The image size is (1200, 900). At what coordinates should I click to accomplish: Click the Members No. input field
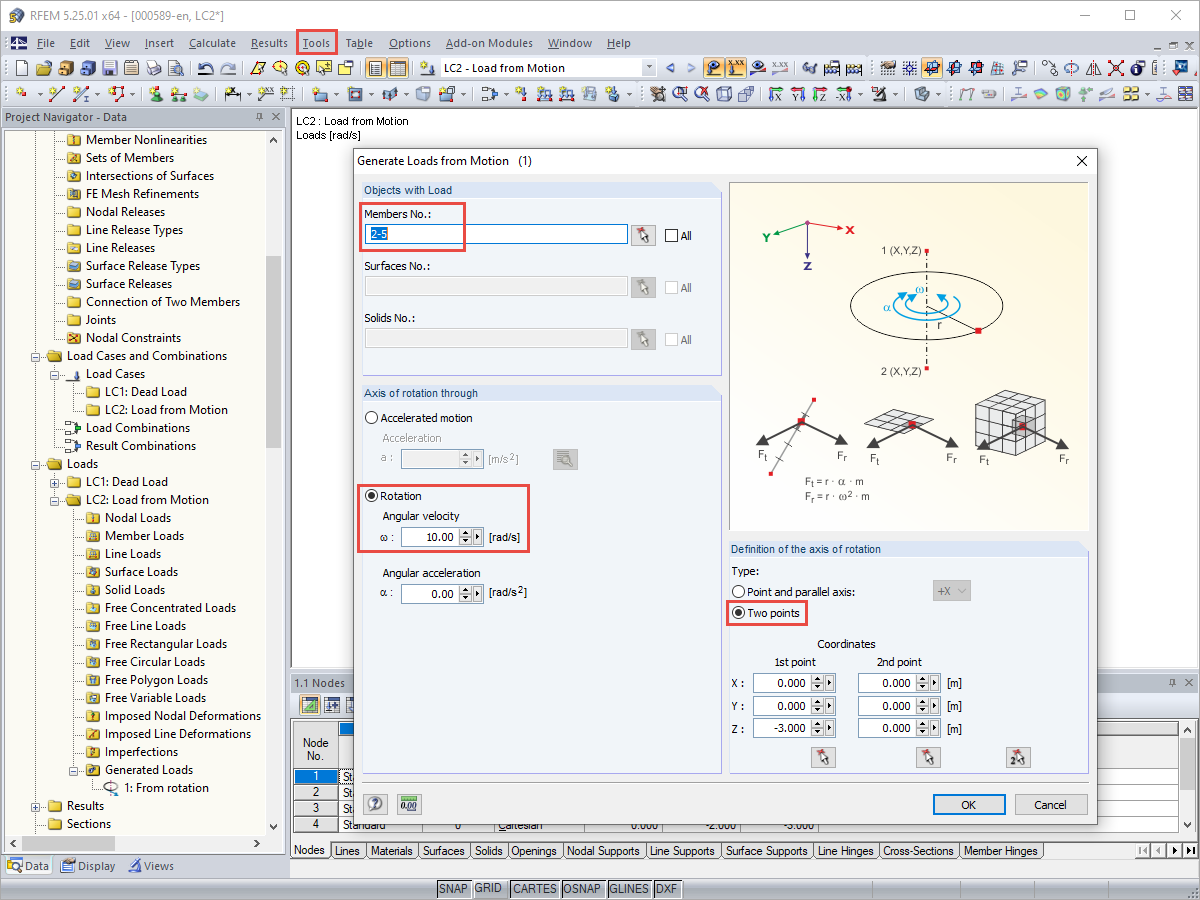point(496,234)
